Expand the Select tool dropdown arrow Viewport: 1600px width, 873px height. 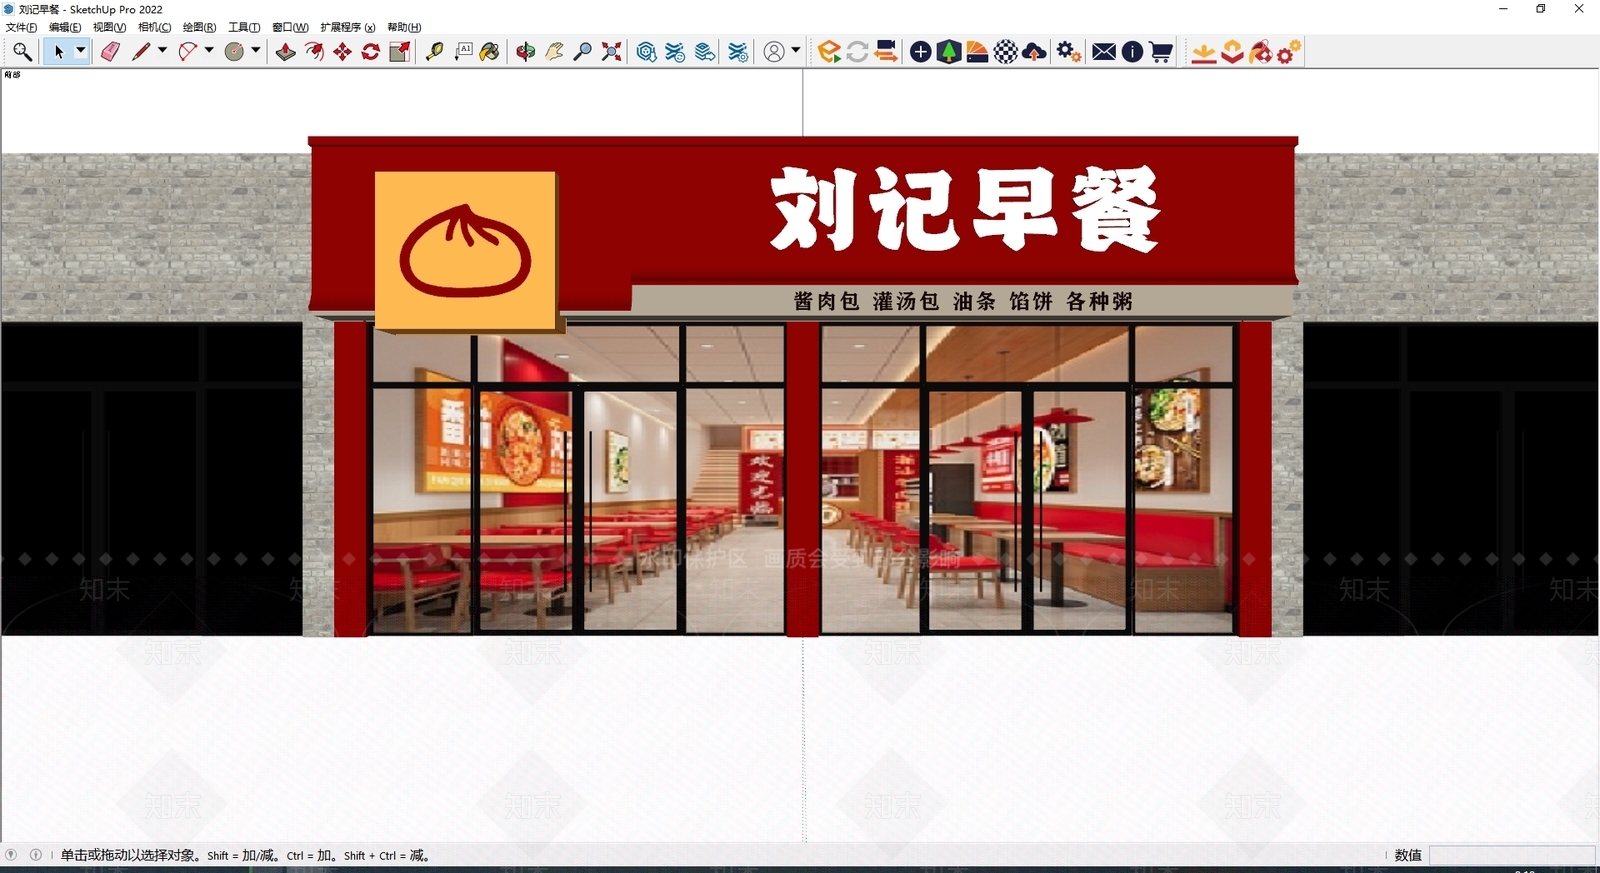click(81, 51)
